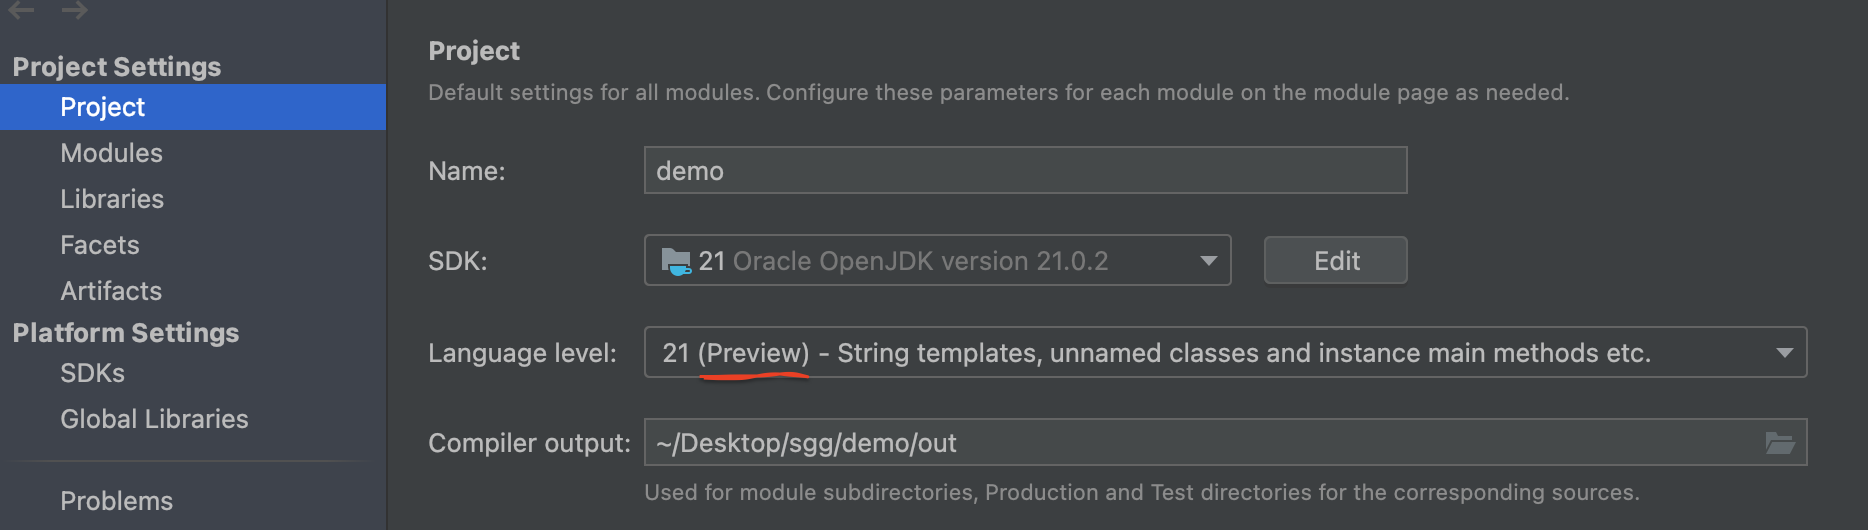Click the Project Settings section header

pyautogui.click(x=117, y=67)
